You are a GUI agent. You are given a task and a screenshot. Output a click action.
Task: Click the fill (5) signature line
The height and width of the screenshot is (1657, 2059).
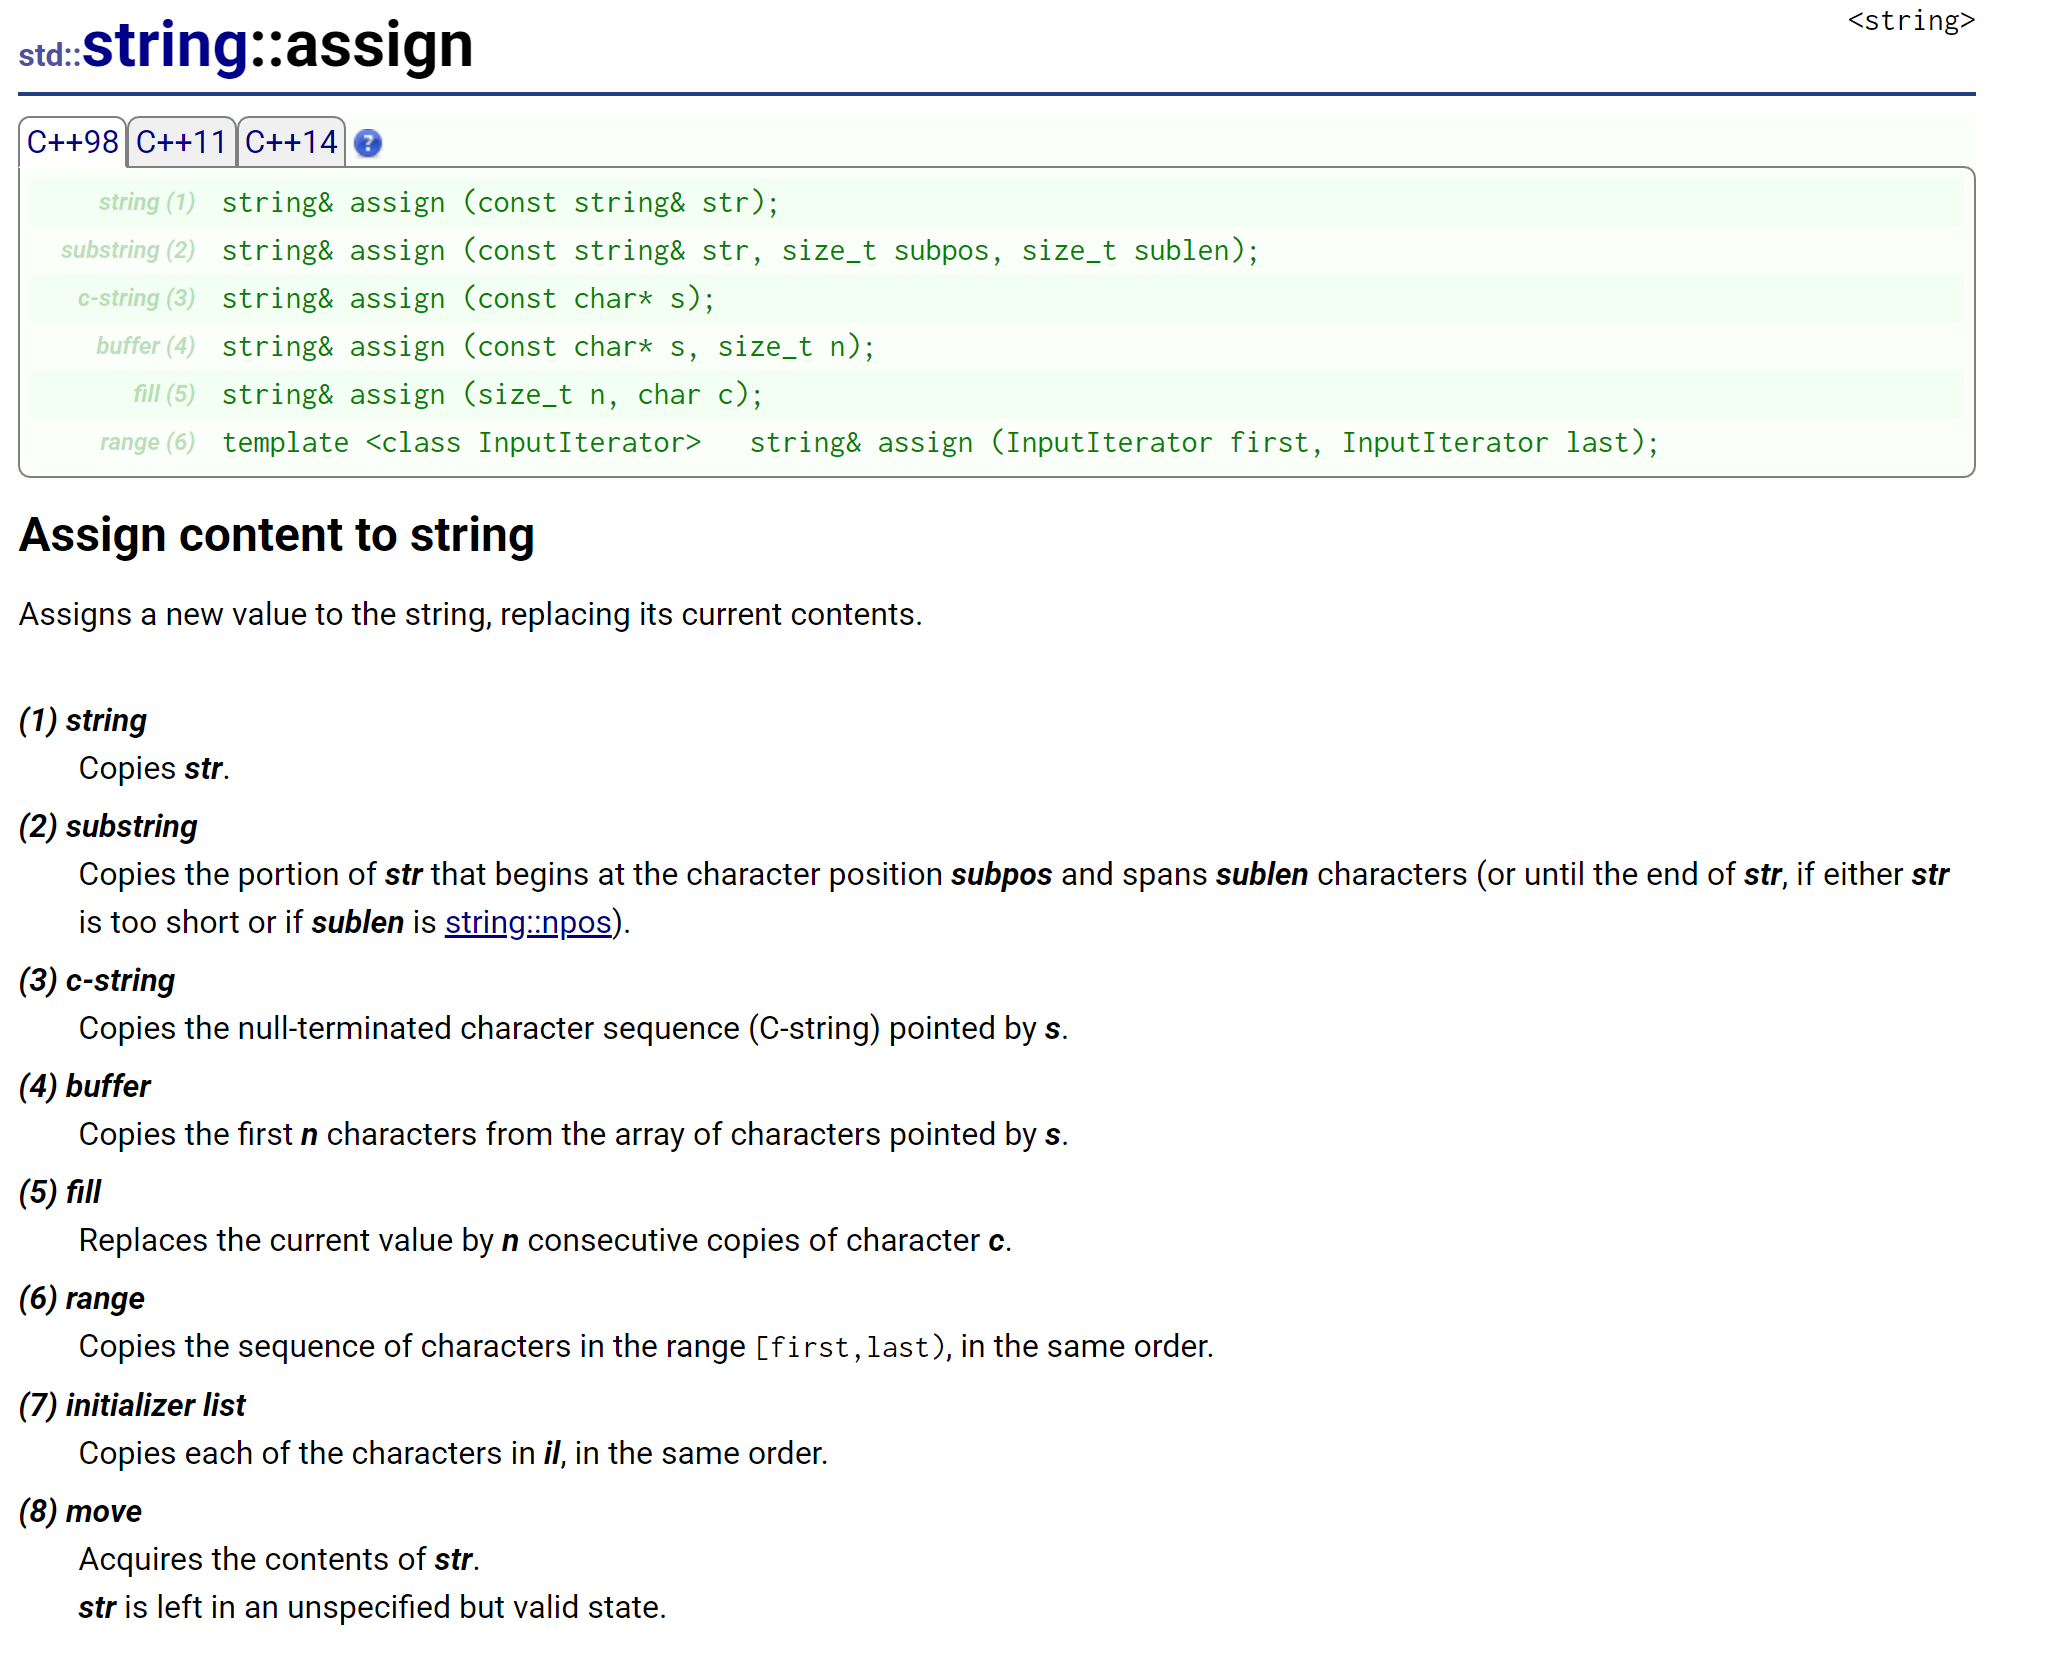tap(492, 394)
